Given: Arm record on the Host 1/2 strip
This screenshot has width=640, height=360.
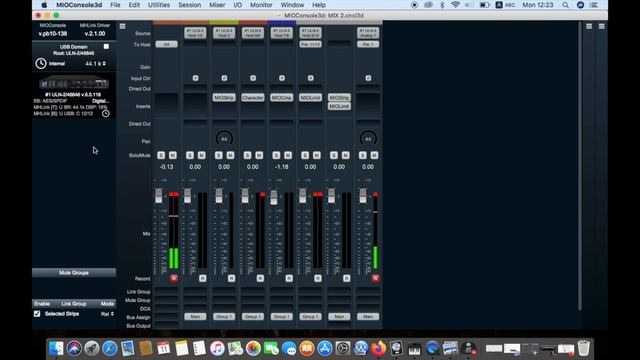Looking at the screenshot, I should (203, 278).
